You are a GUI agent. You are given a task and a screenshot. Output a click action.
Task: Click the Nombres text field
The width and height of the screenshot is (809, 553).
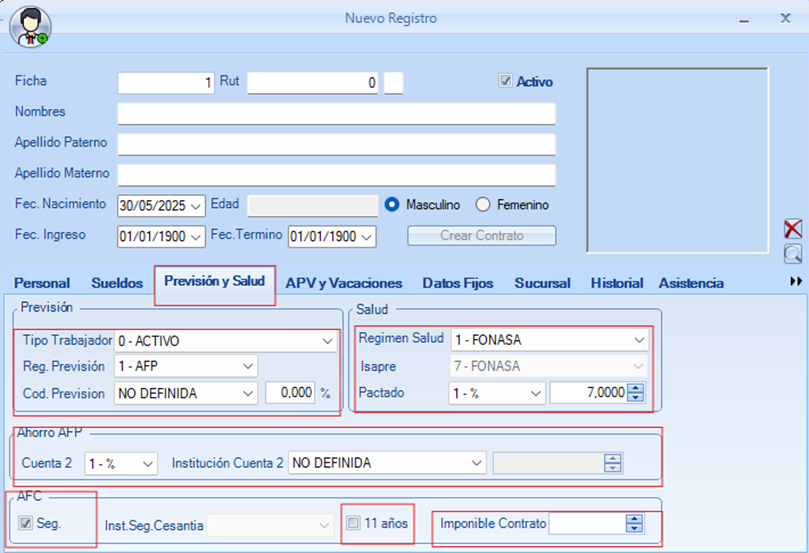coord(336,113)
